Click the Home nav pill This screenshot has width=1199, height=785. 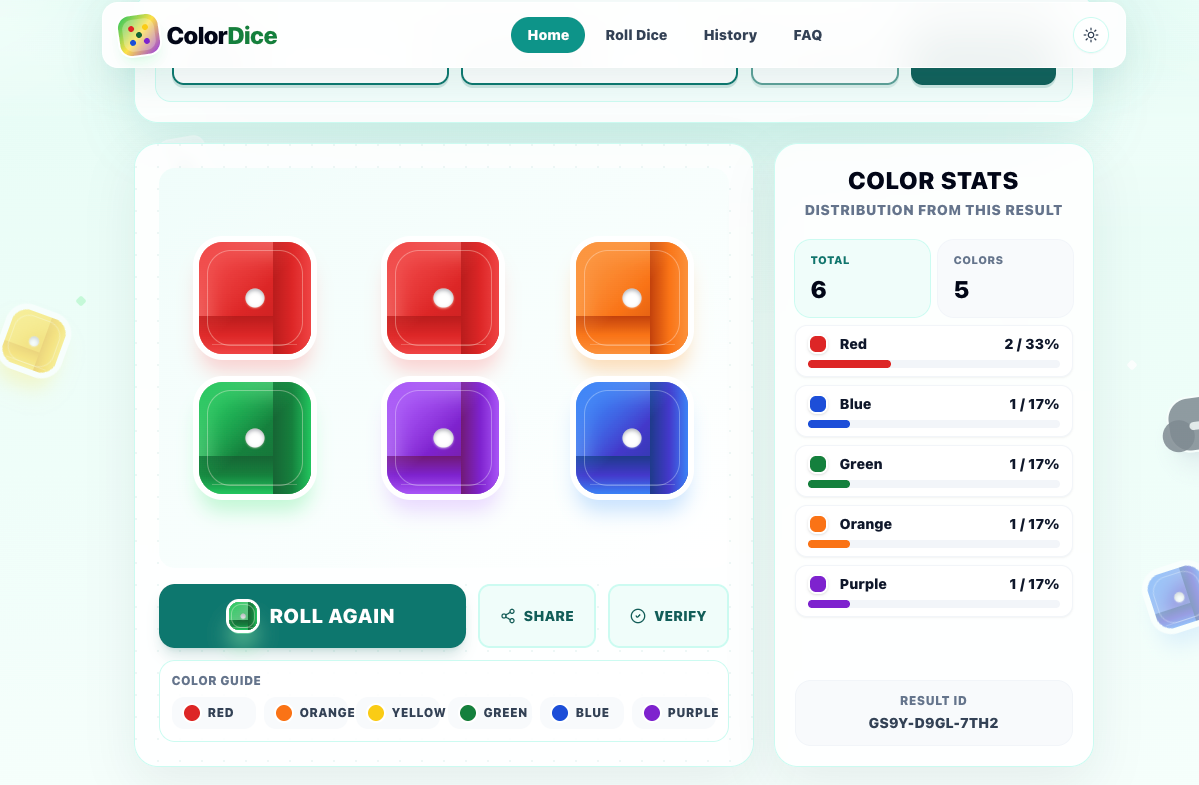click(x=548, y=35)
